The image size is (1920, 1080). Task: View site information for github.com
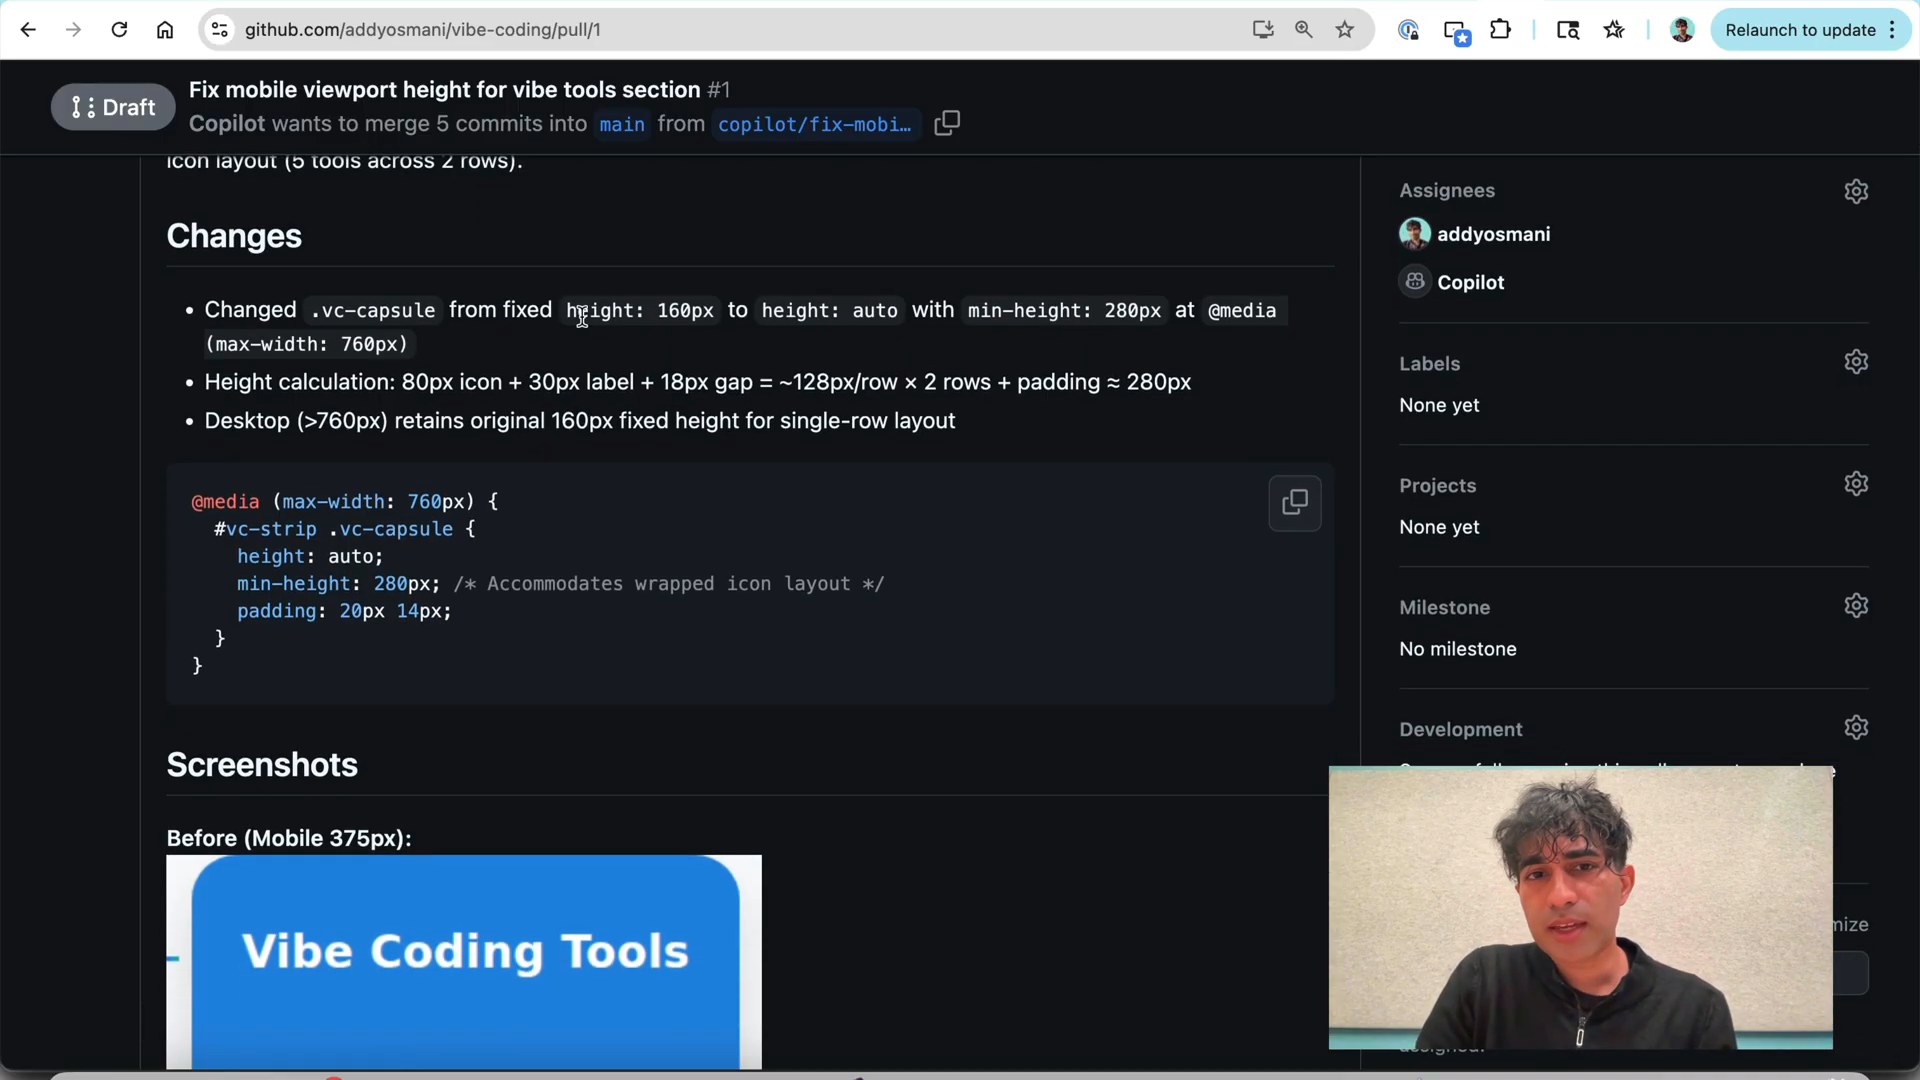(x=219, y=30)
